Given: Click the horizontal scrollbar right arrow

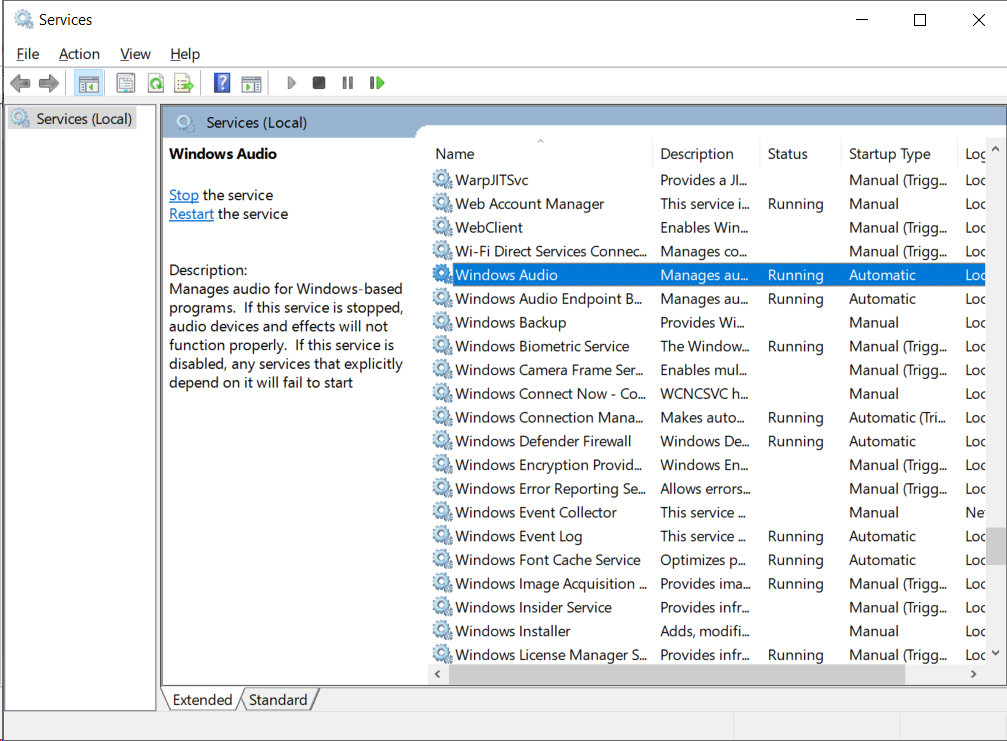Looking at the screenshot, I should [974, 676].
